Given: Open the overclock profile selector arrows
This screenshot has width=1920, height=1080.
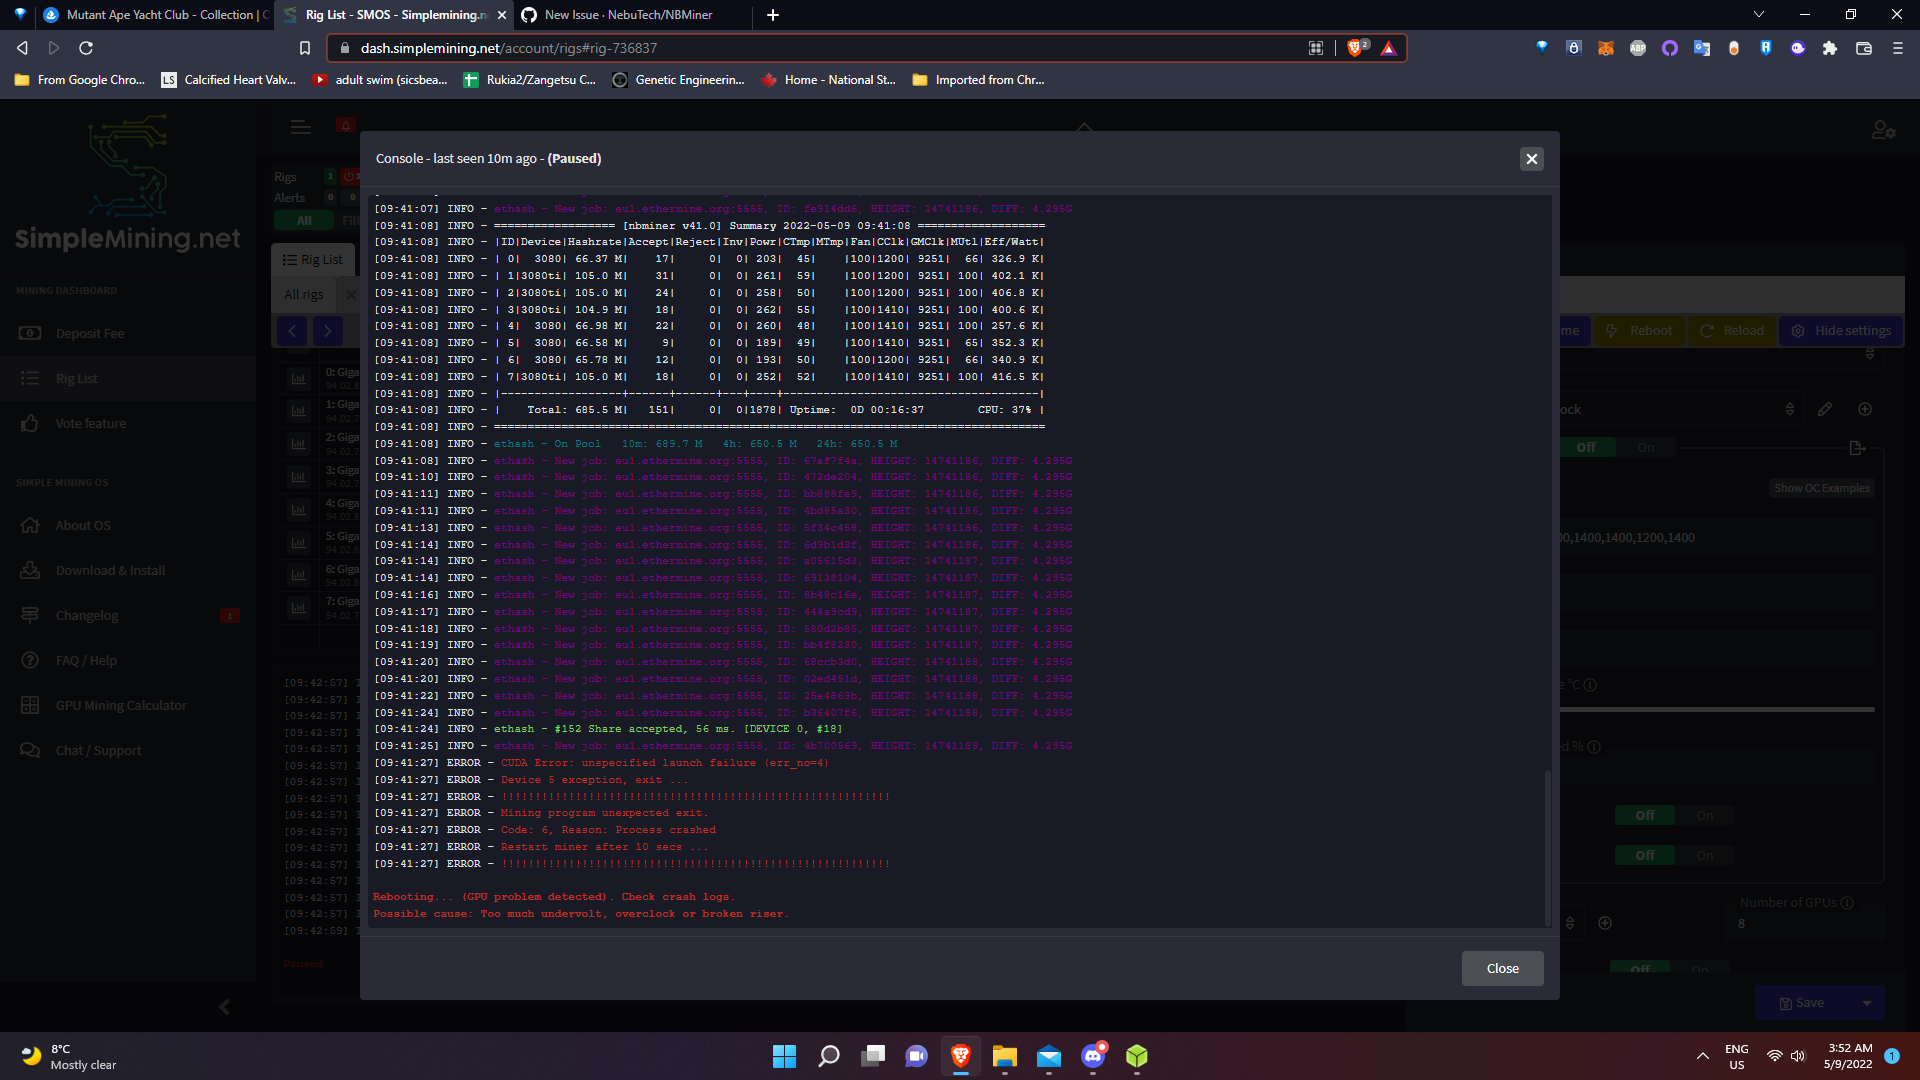Looking at the screenshot, I should pyautogui.click(x=1790, y=409).
